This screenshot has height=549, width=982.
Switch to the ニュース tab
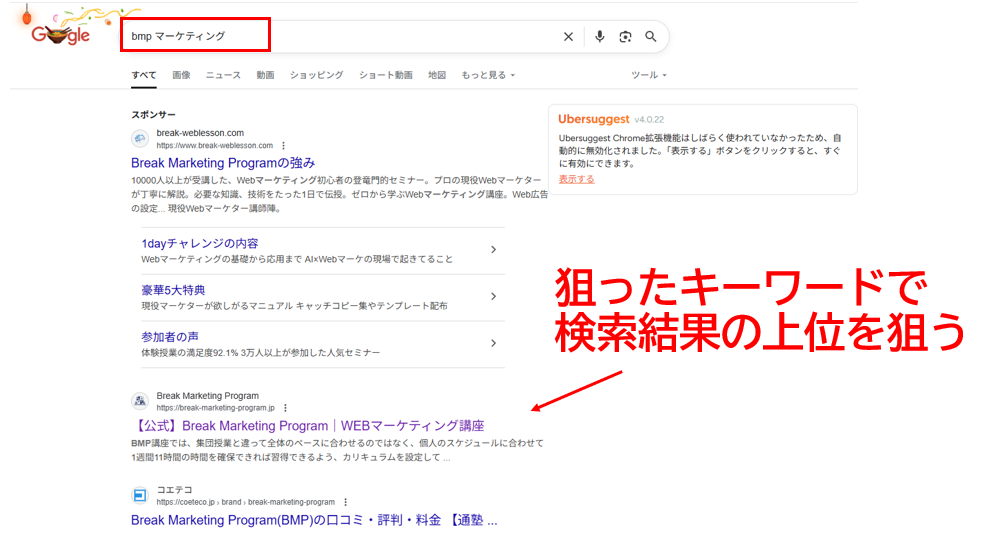[223, 75]
